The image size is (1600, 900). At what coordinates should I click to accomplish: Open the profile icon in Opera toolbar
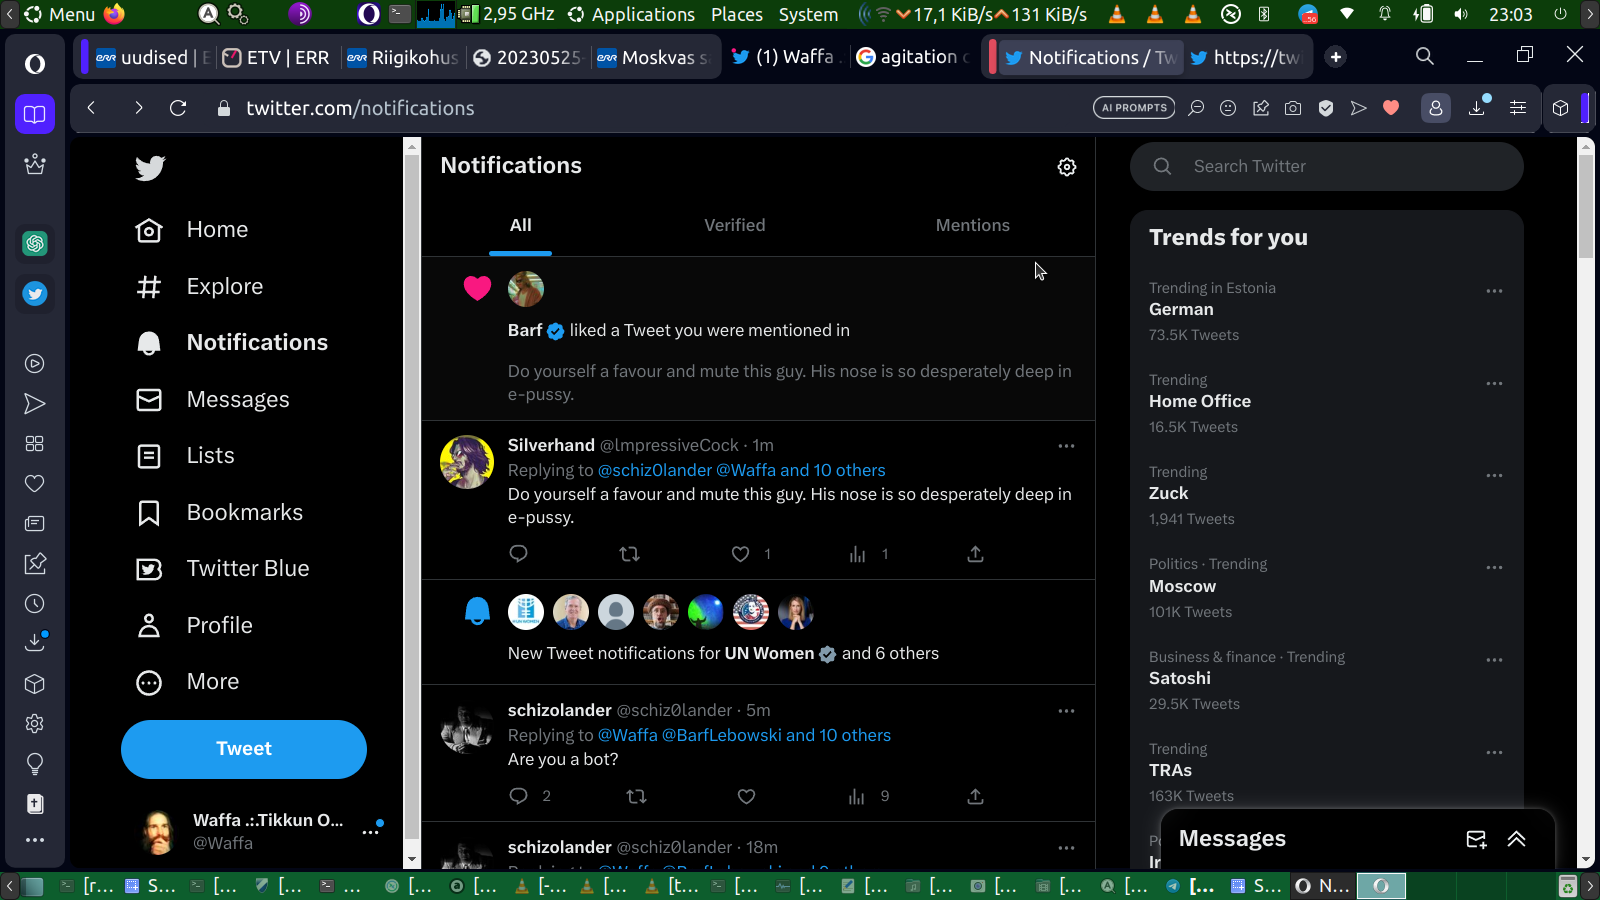coord(1436,108)
